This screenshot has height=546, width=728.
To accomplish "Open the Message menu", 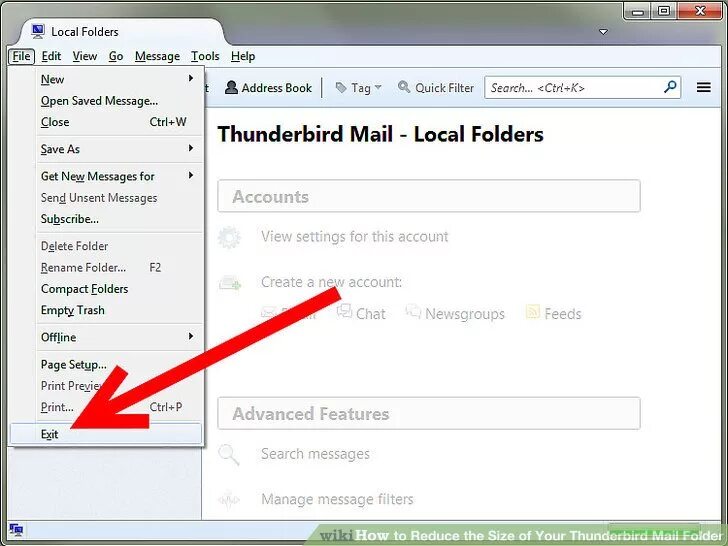I will 157,56.
